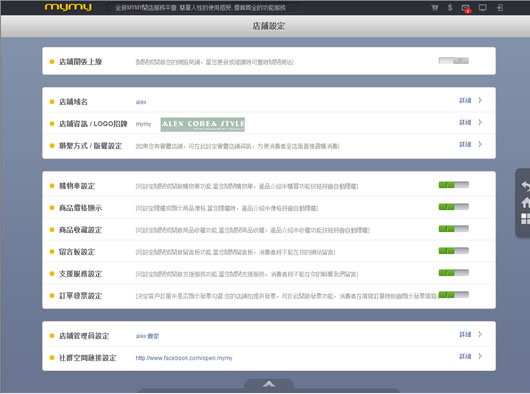
Task: Click the facebook.com/open.mymy URL link
Action: (x=184, y=358)
